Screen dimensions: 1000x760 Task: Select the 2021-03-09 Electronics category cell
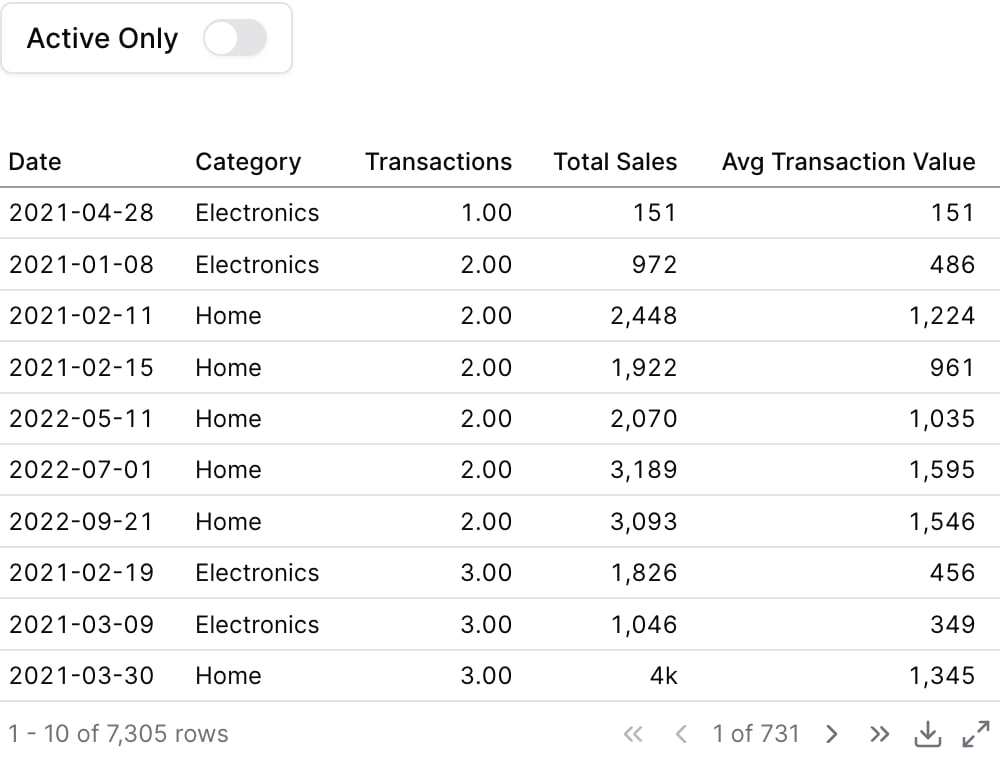tap(257, 625)
